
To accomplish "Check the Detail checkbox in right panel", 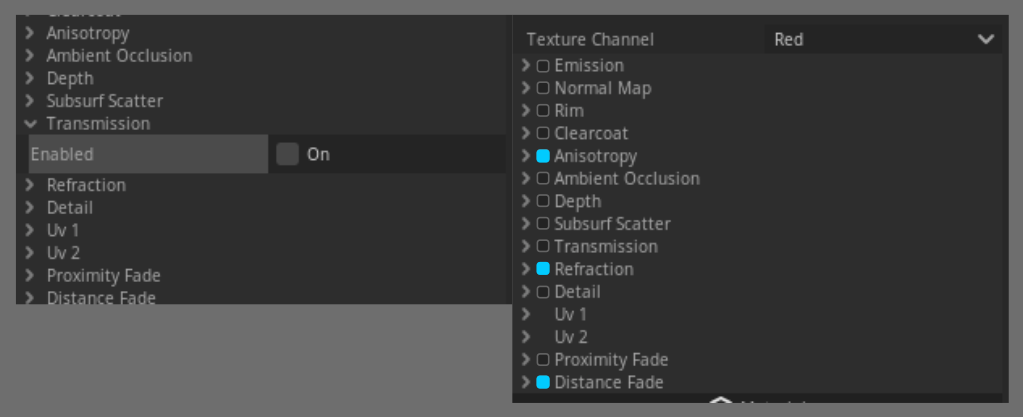I will pyautogui.click(x=543, y=292).
